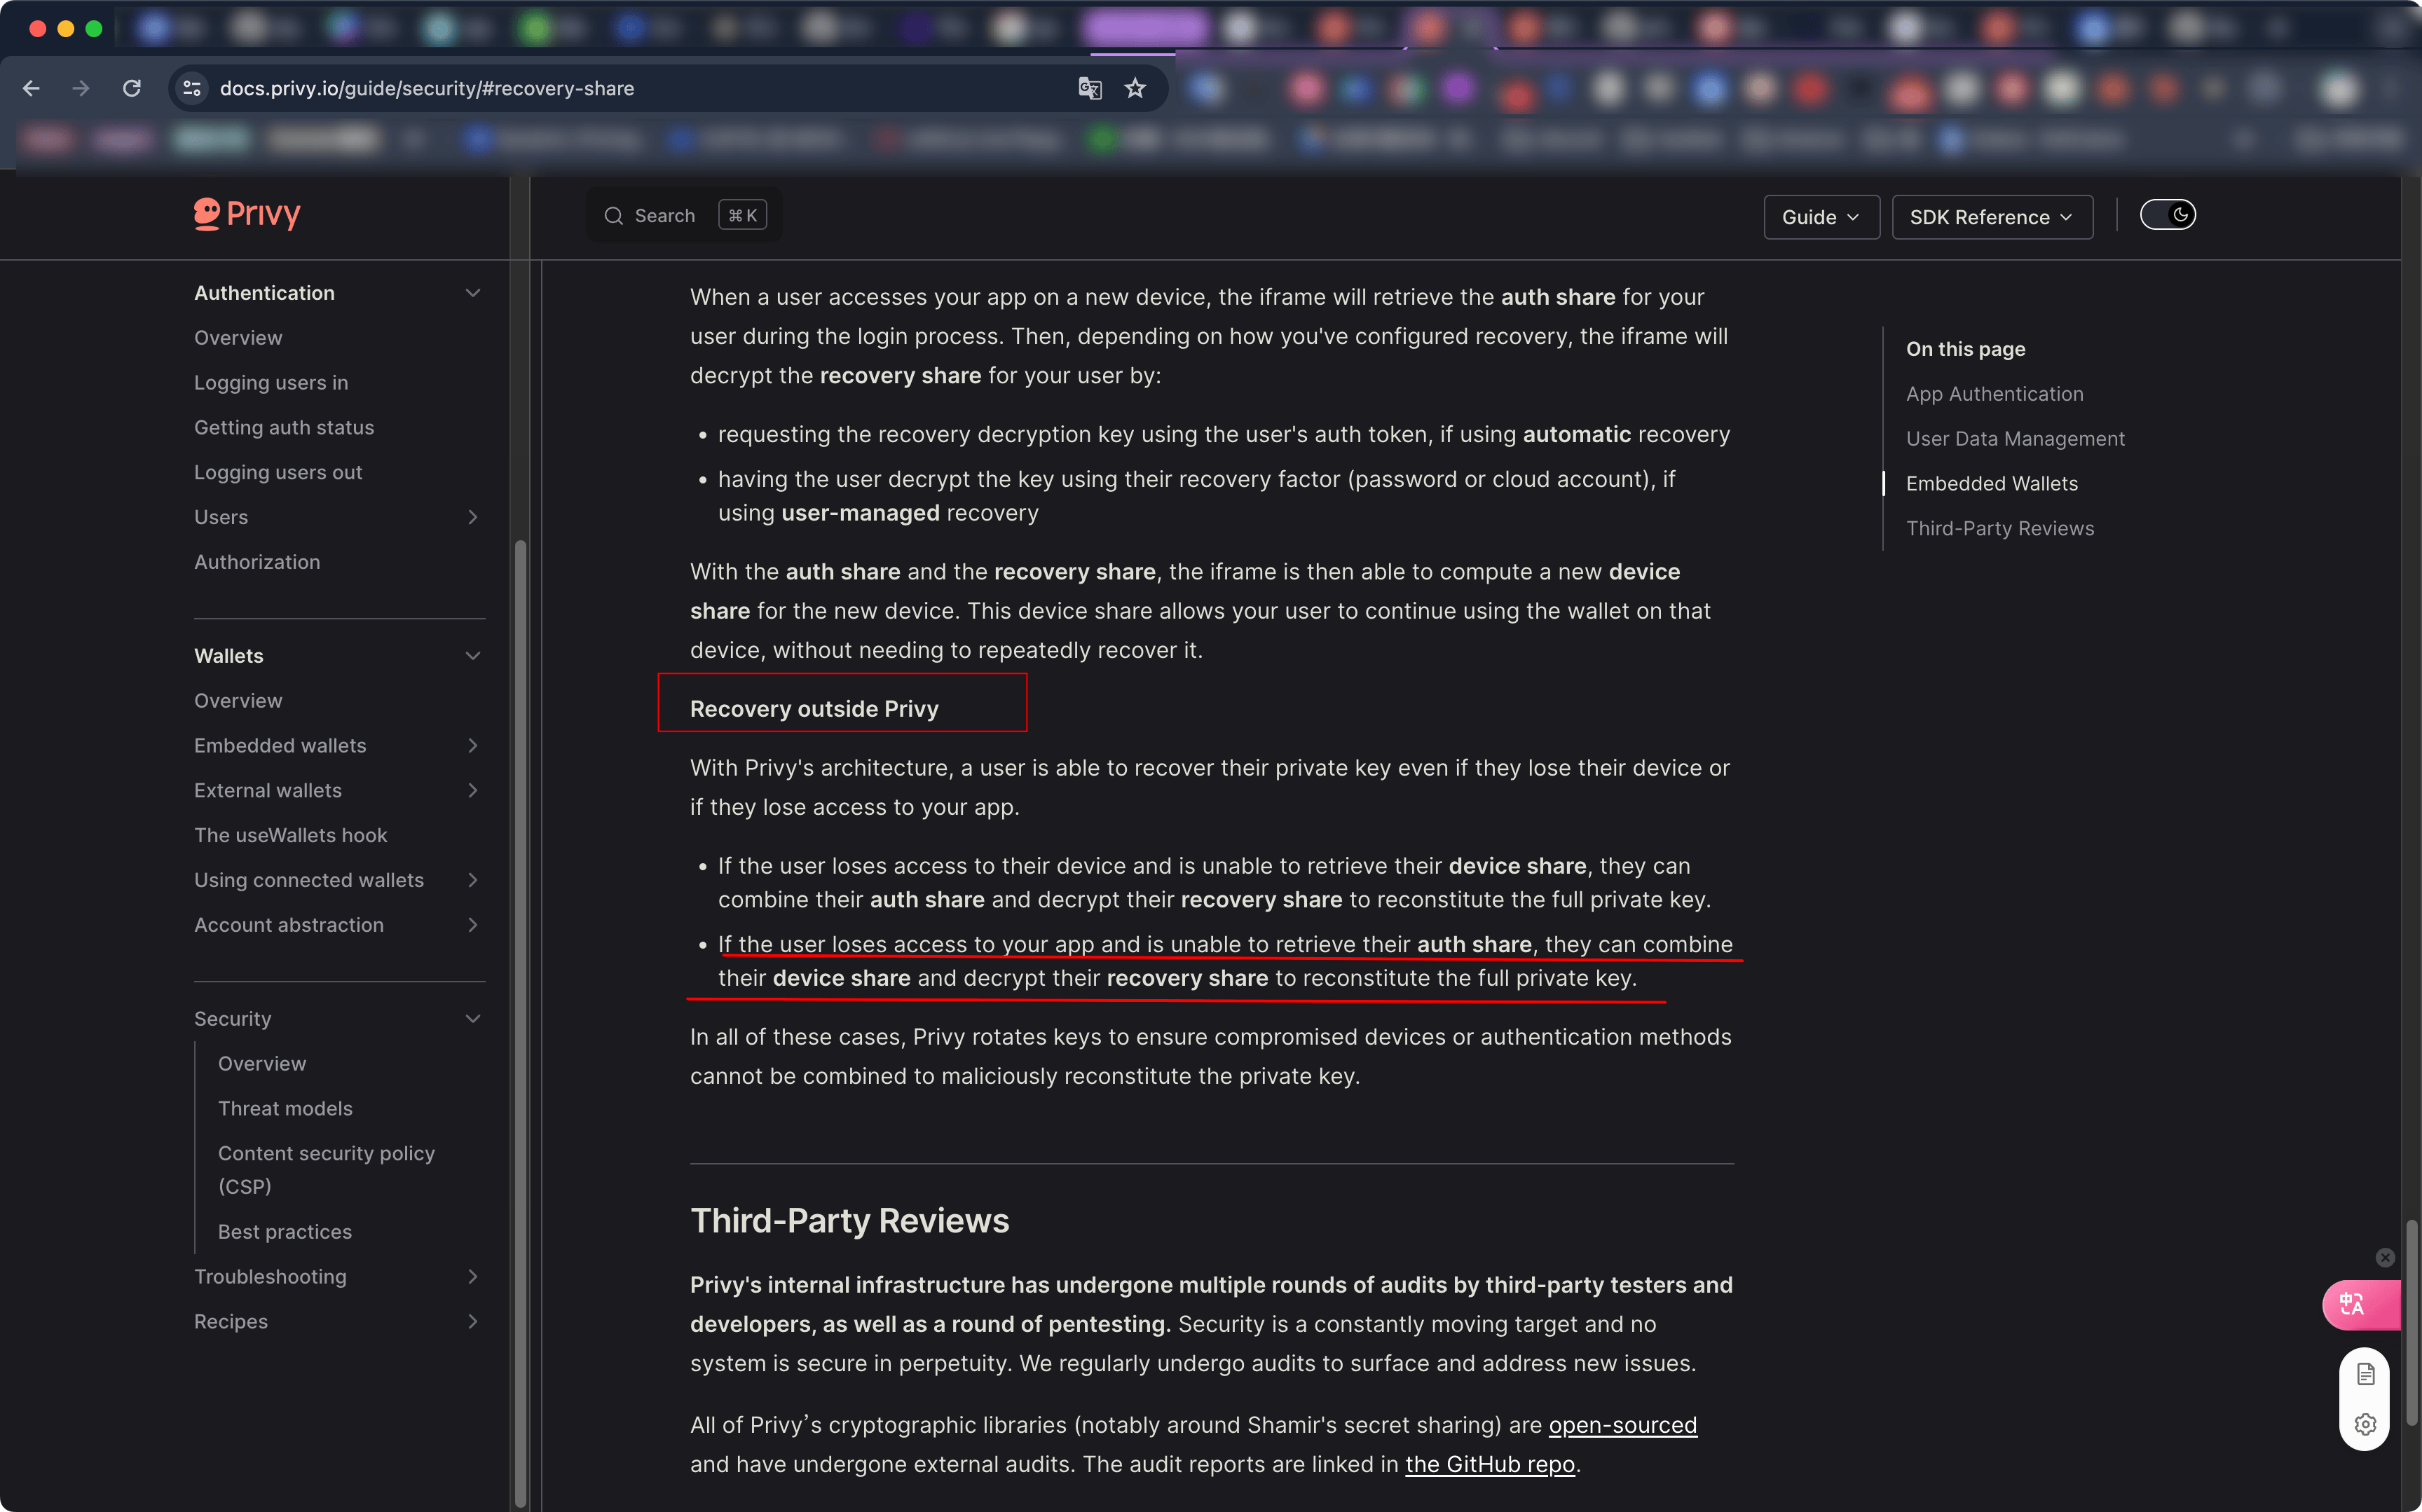The image size is (2422, 1512).
Task: Click the Wallets sidebar heading
Action: (x=228, y=656)
